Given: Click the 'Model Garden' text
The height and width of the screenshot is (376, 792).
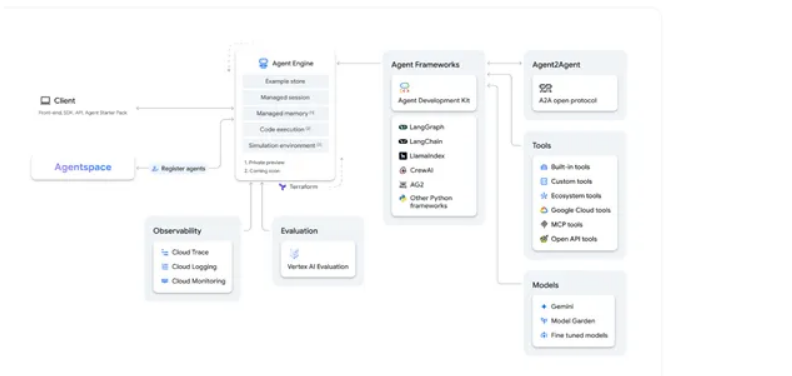Looking at the screenshot, I should (573, 320).
